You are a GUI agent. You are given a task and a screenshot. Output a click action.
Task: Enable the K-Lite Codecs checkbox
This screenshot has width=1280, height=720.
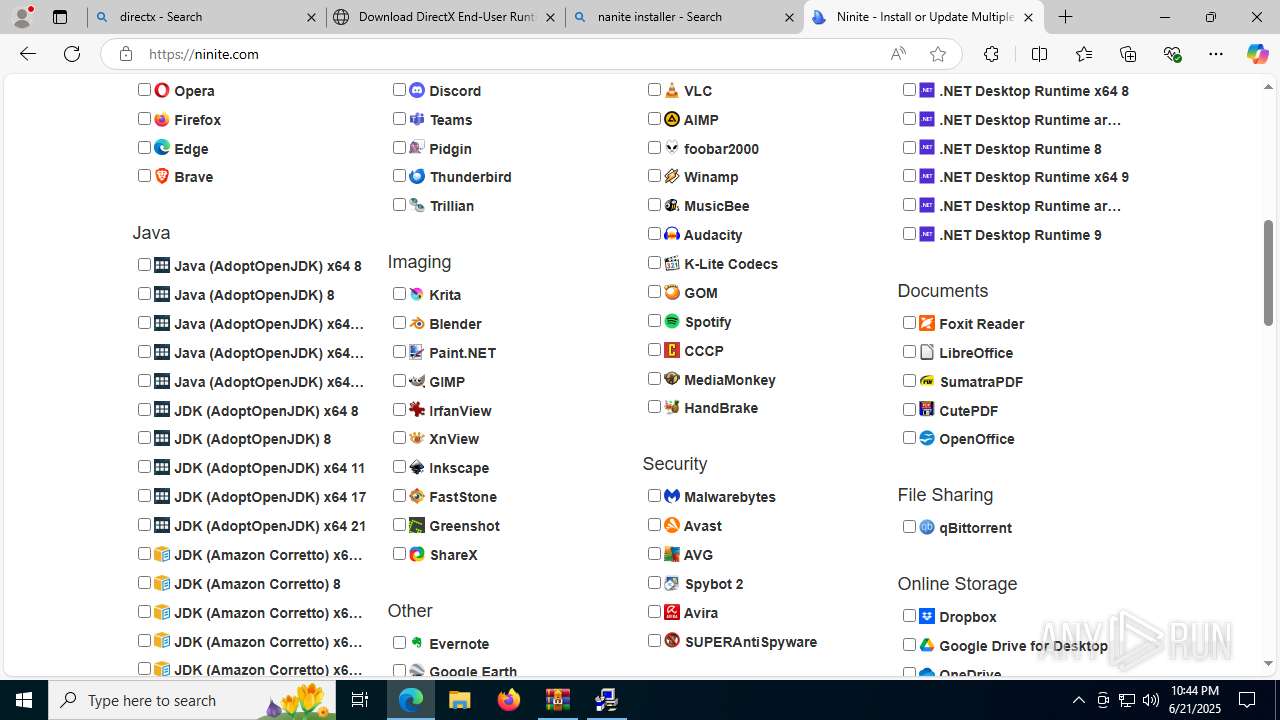tap(654, 263)
